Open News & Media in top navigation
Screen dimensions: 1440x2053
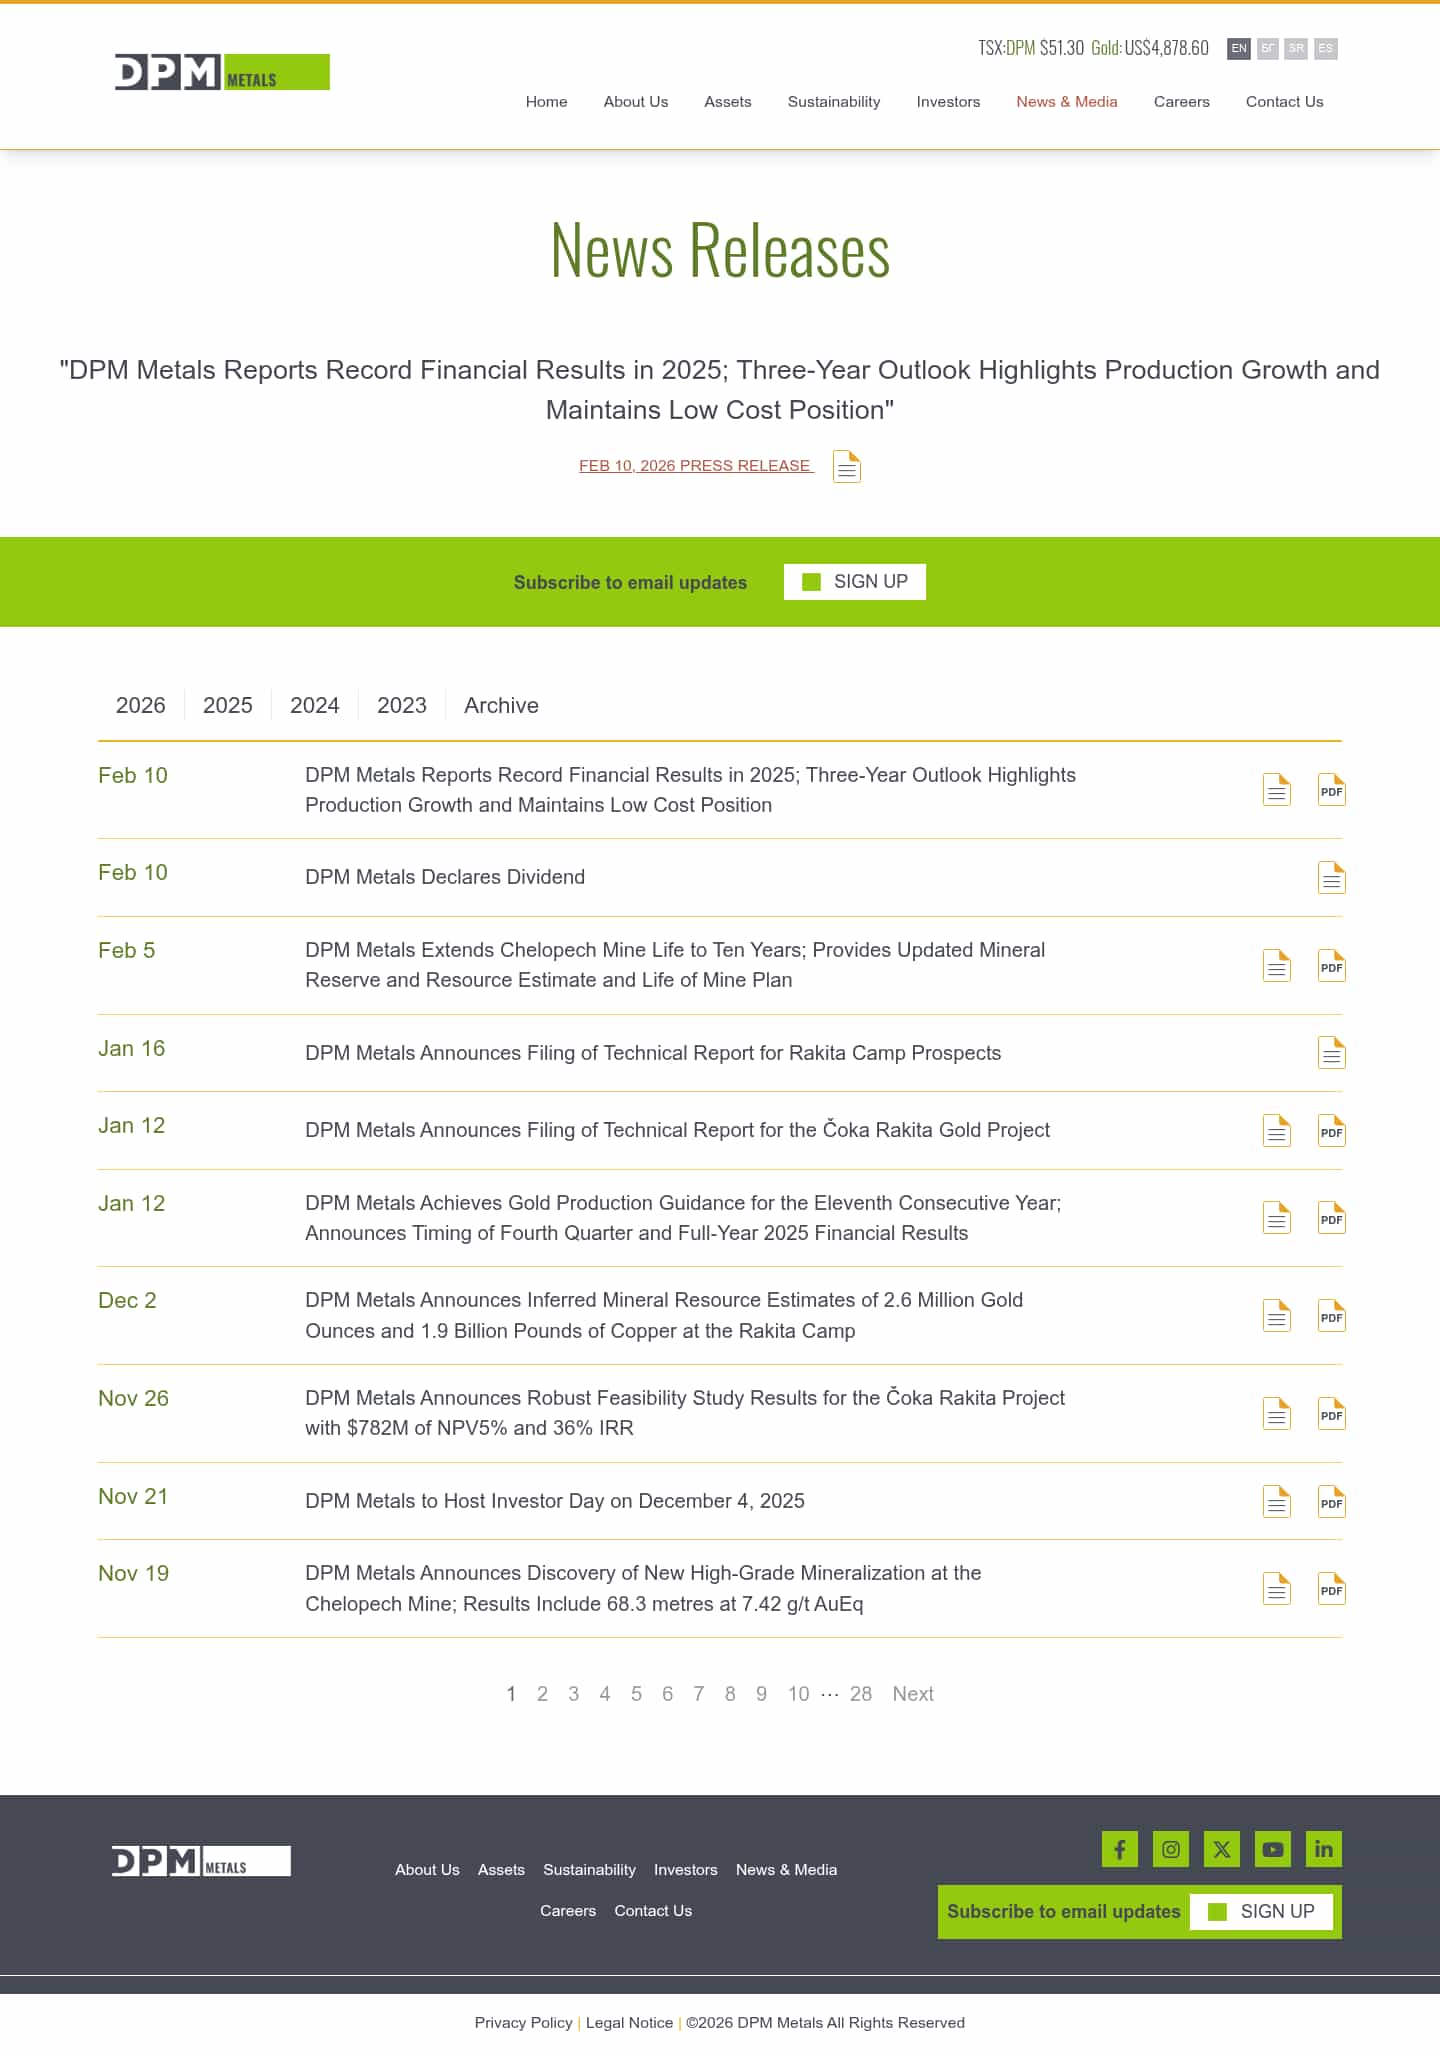pyautogui.click(x=1067, y=101)
